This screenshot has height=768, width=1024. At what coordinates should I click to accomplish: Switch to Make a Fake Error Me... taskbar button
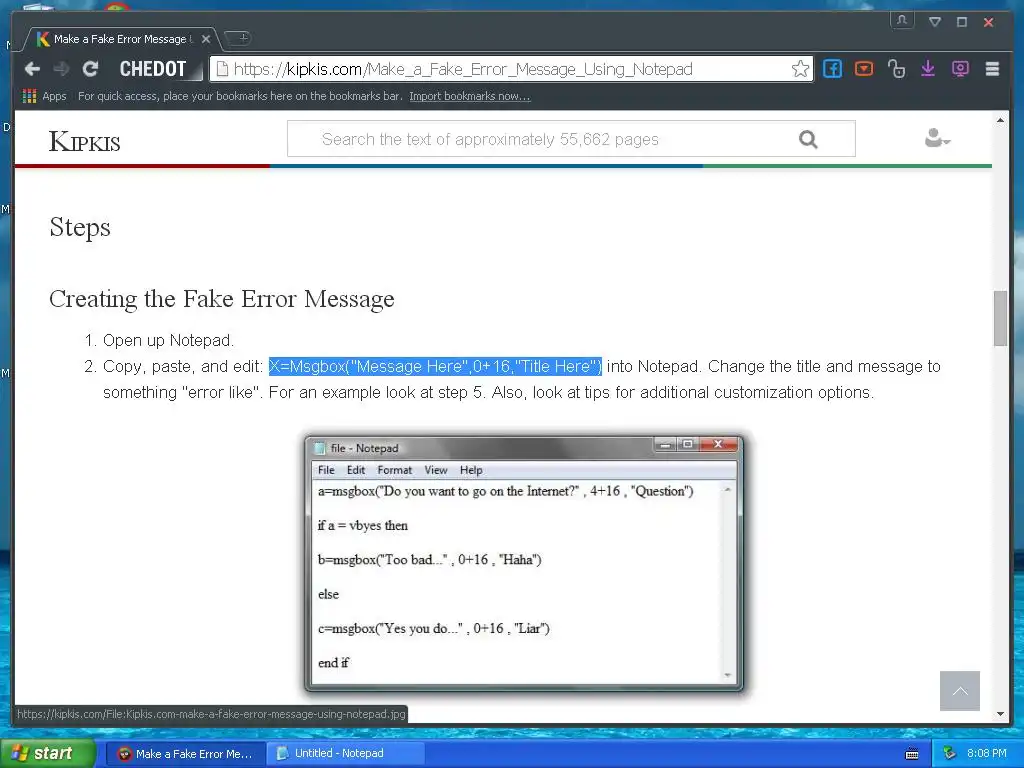(x=185, y=754)
